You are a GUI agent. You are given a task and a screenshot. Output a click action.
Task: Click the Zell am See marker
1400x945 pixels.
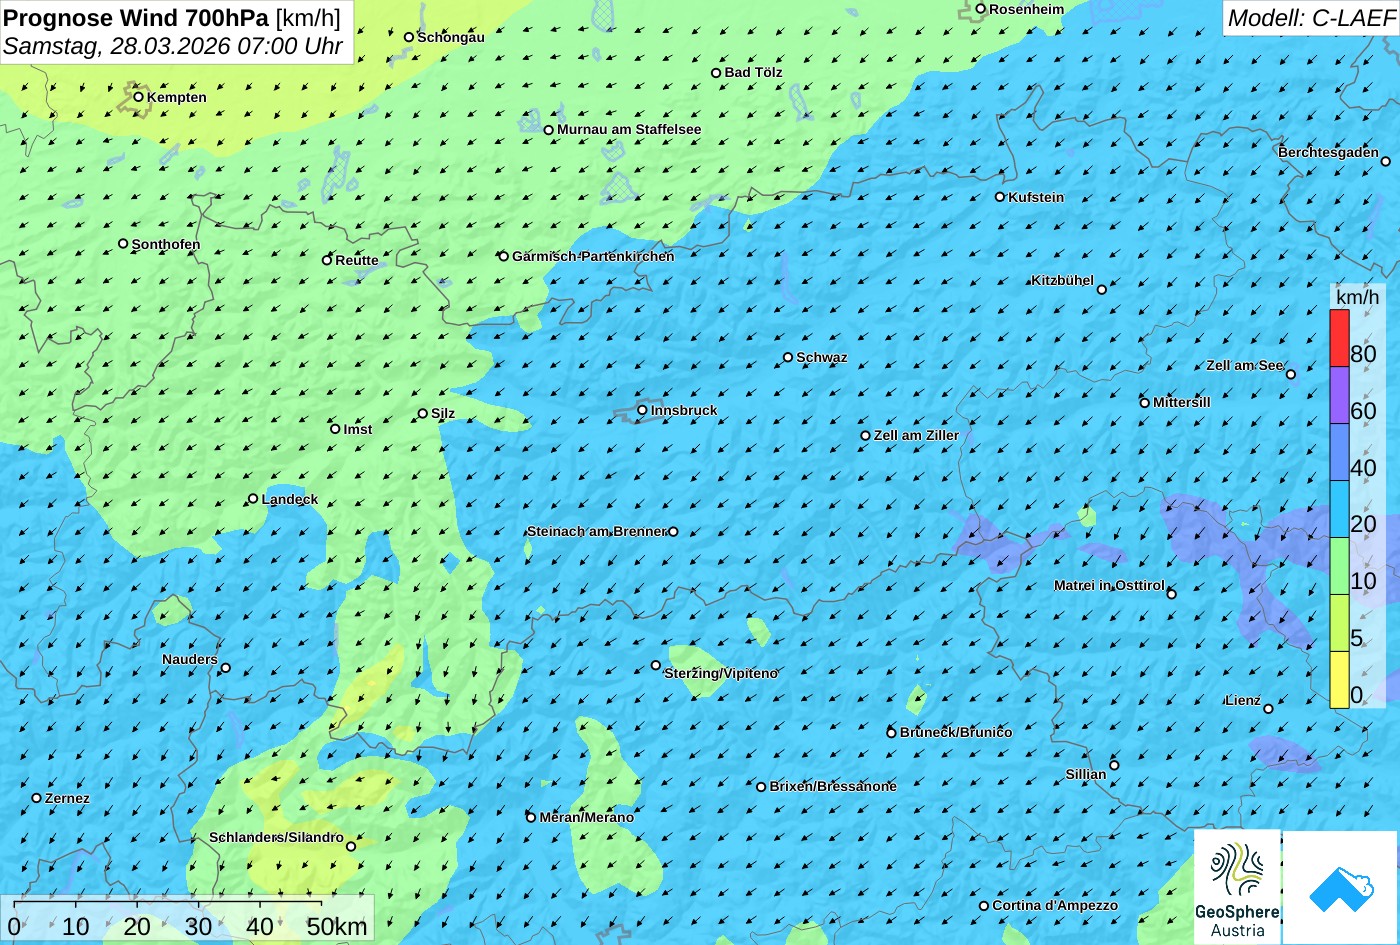pyautogui.click(x=1291, y=375)
